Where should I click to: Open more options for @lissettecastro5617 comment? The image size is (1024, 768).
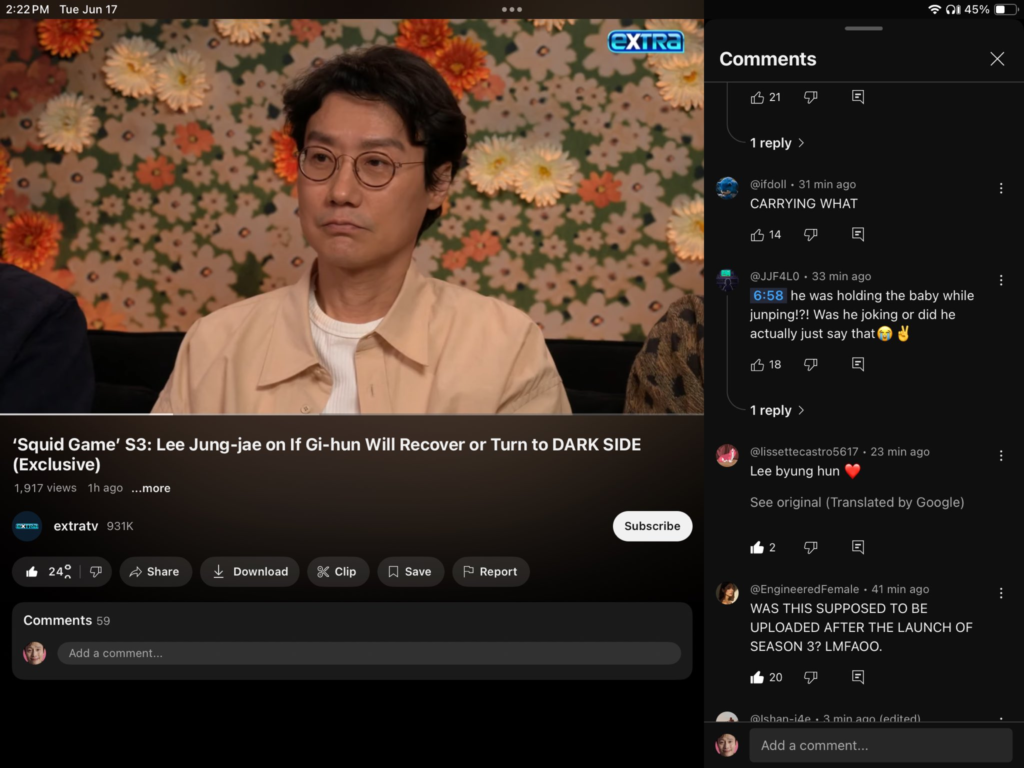[1001, 456]
